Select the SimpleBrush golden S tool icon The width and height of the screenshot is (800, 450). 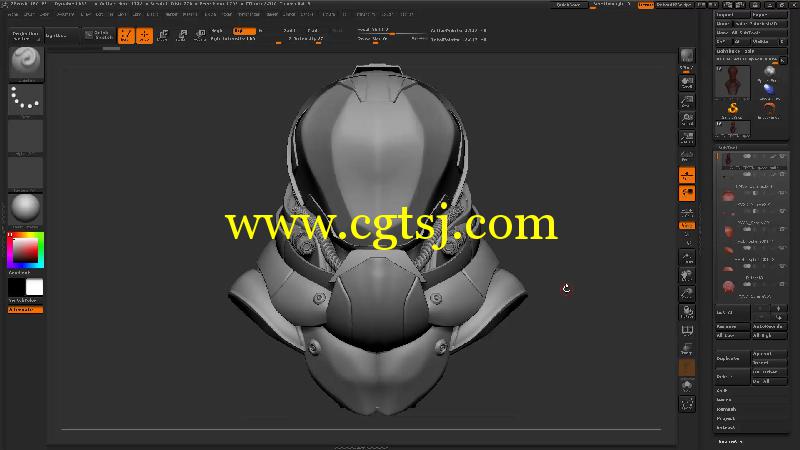(733, 109)
